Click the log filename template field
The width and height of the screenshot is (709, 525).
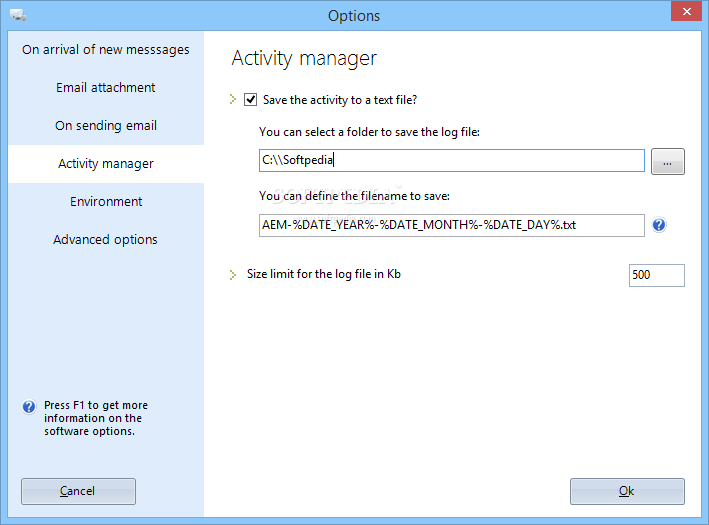click(x=452, y=225)
